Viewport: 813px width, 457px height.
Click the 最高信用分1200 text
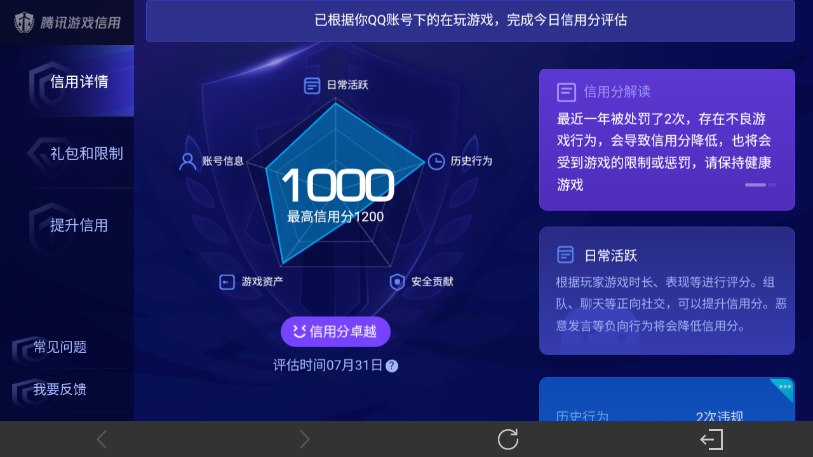point(335,217)
